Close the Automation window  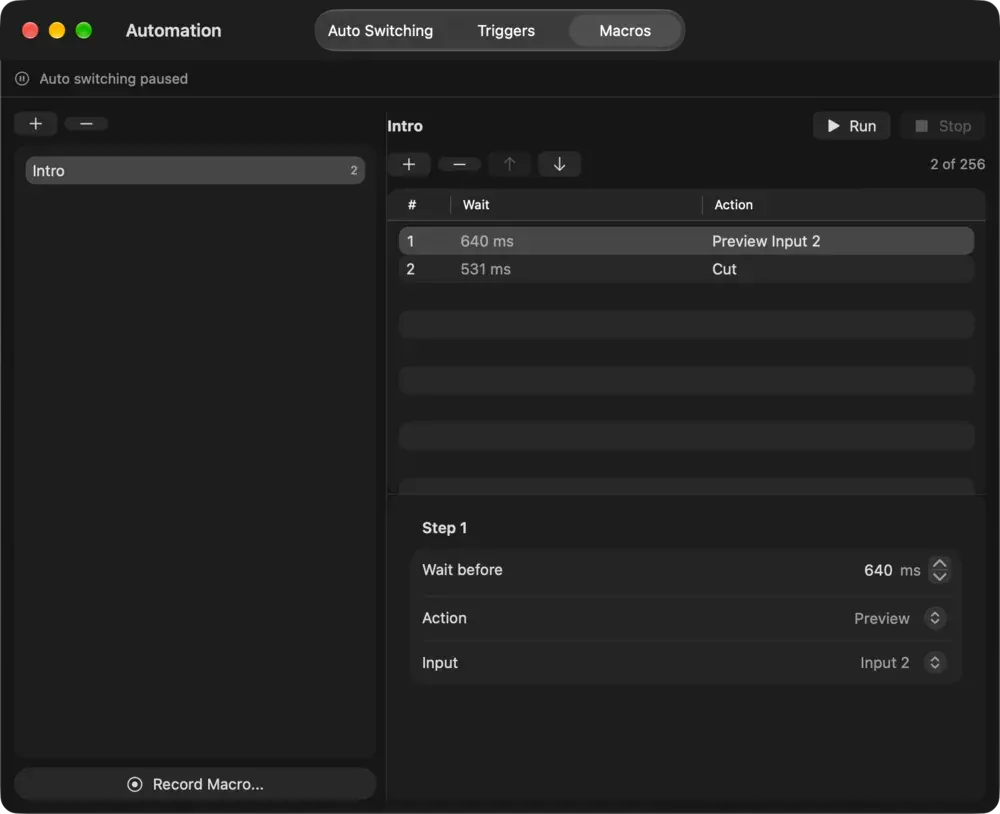(30, 30)
